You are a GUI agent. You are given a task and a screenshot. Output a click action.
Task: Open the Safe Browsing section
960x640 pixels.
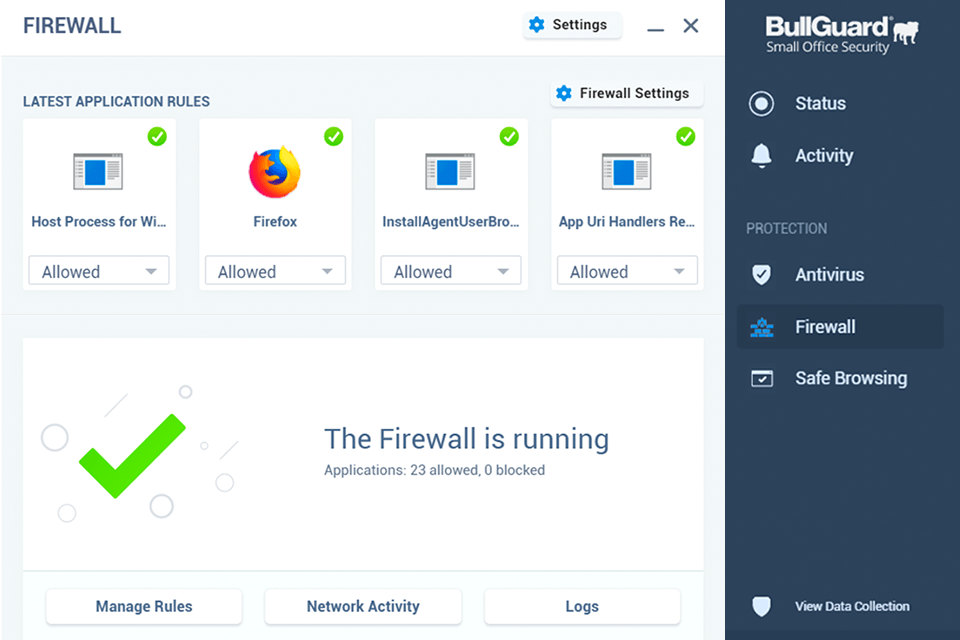[x=850, y=379]
